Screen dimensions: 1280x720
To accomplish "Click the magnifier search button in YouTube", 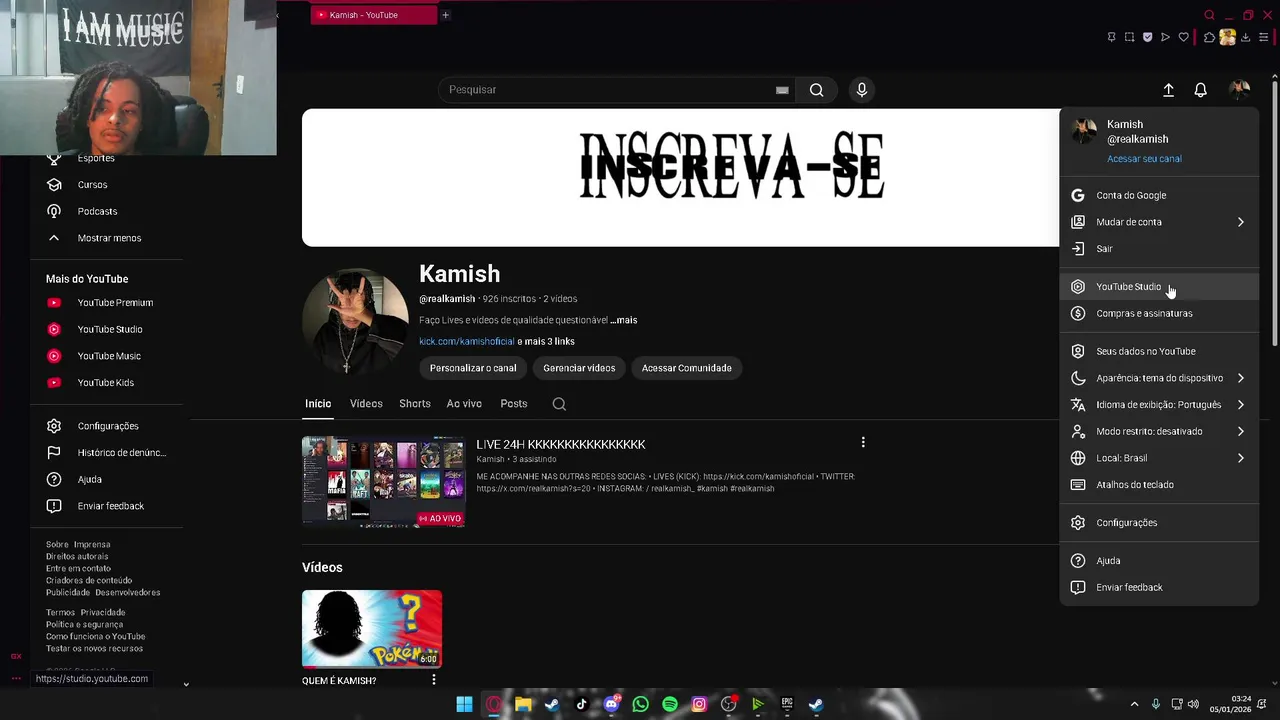I will pos(816,90).
